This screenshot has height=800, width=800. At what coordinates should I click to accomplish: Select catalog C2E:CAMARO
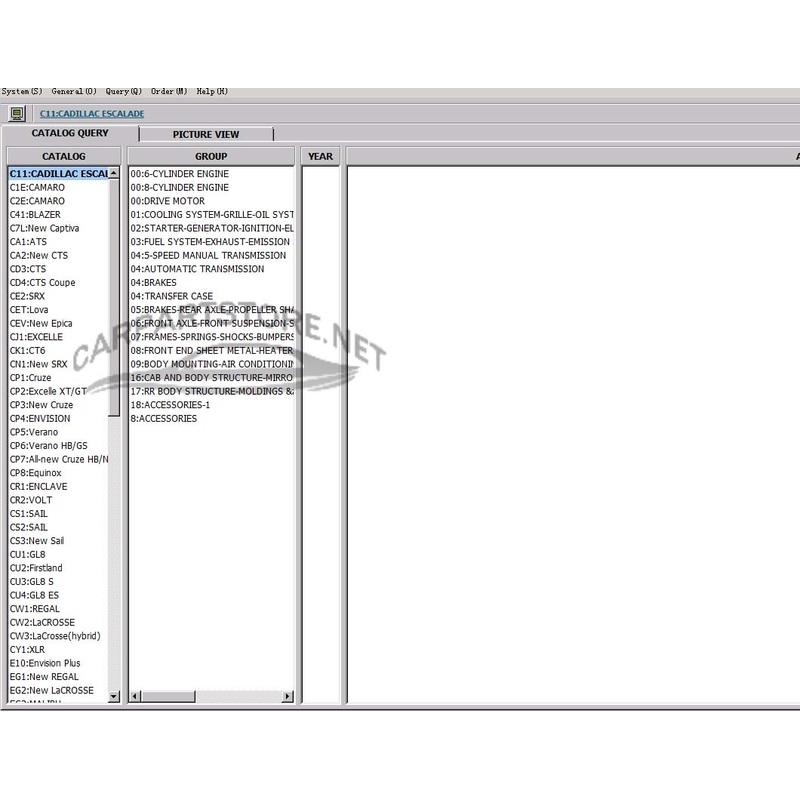point(37,201)
